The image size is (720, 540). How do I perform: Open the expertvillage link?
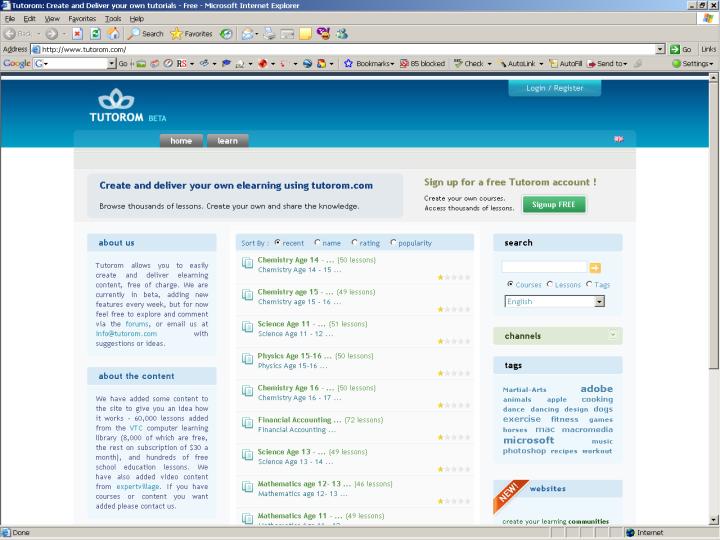point(138,486)
